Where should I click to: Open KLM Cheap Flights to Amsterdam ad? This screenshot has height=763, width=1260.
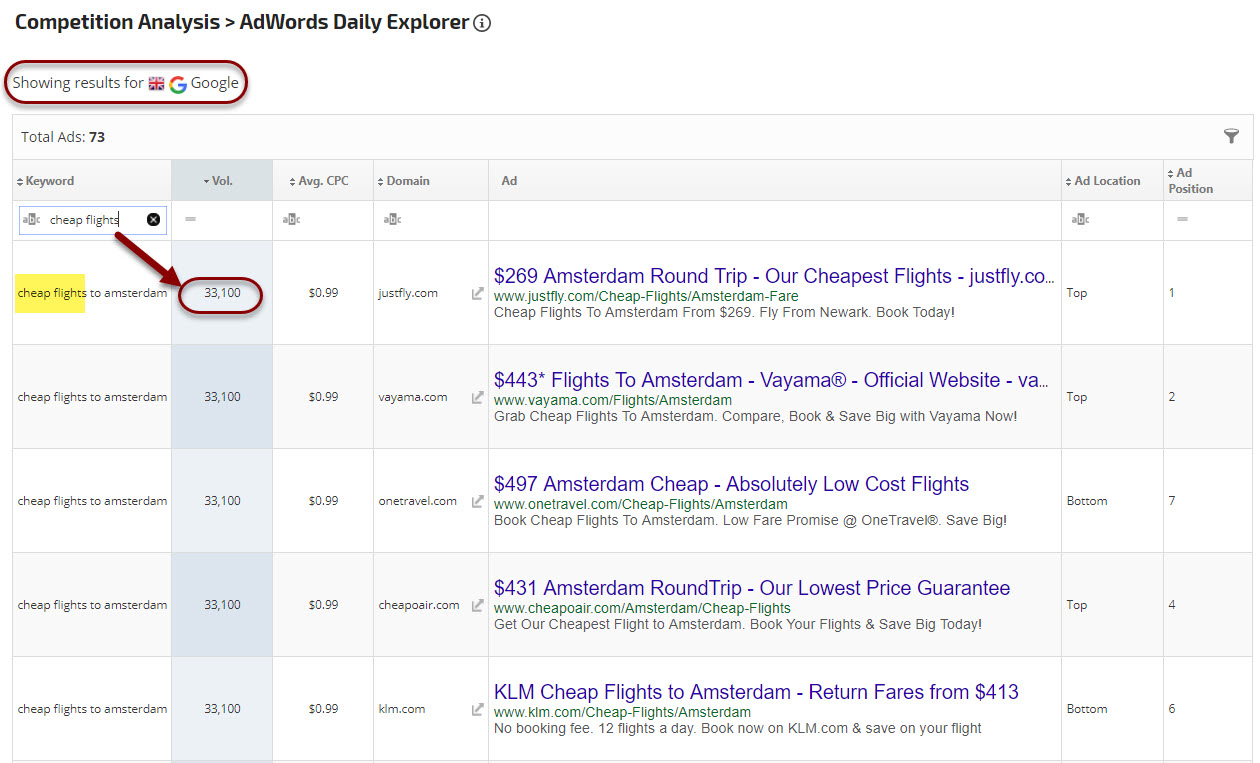coord(755,692)
